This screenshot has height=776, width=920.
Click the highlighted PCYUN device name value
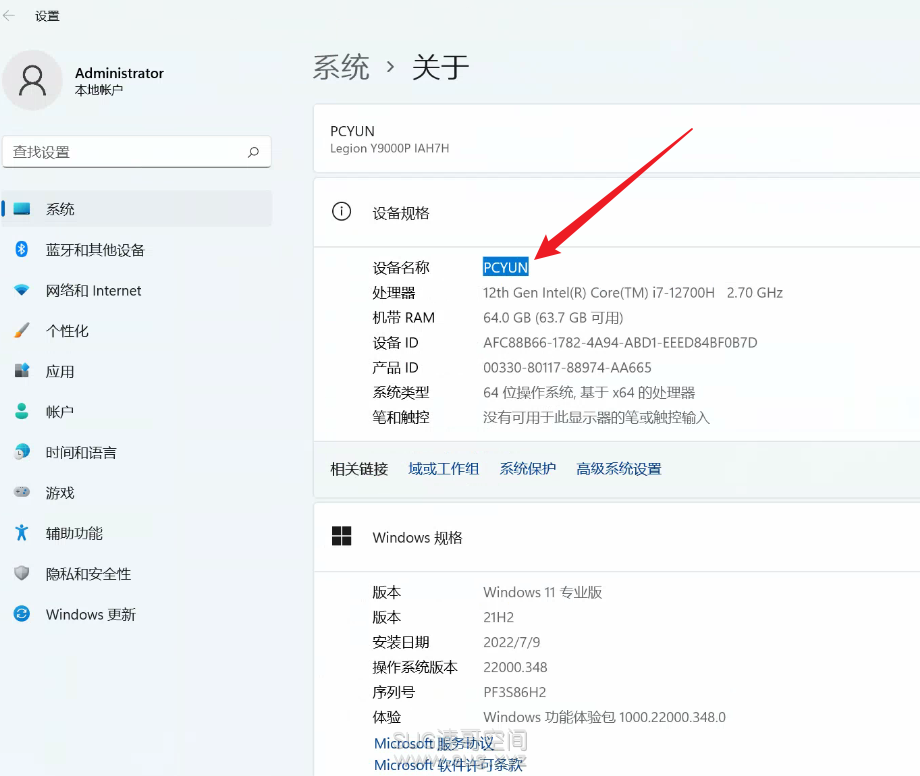(506, 267)
